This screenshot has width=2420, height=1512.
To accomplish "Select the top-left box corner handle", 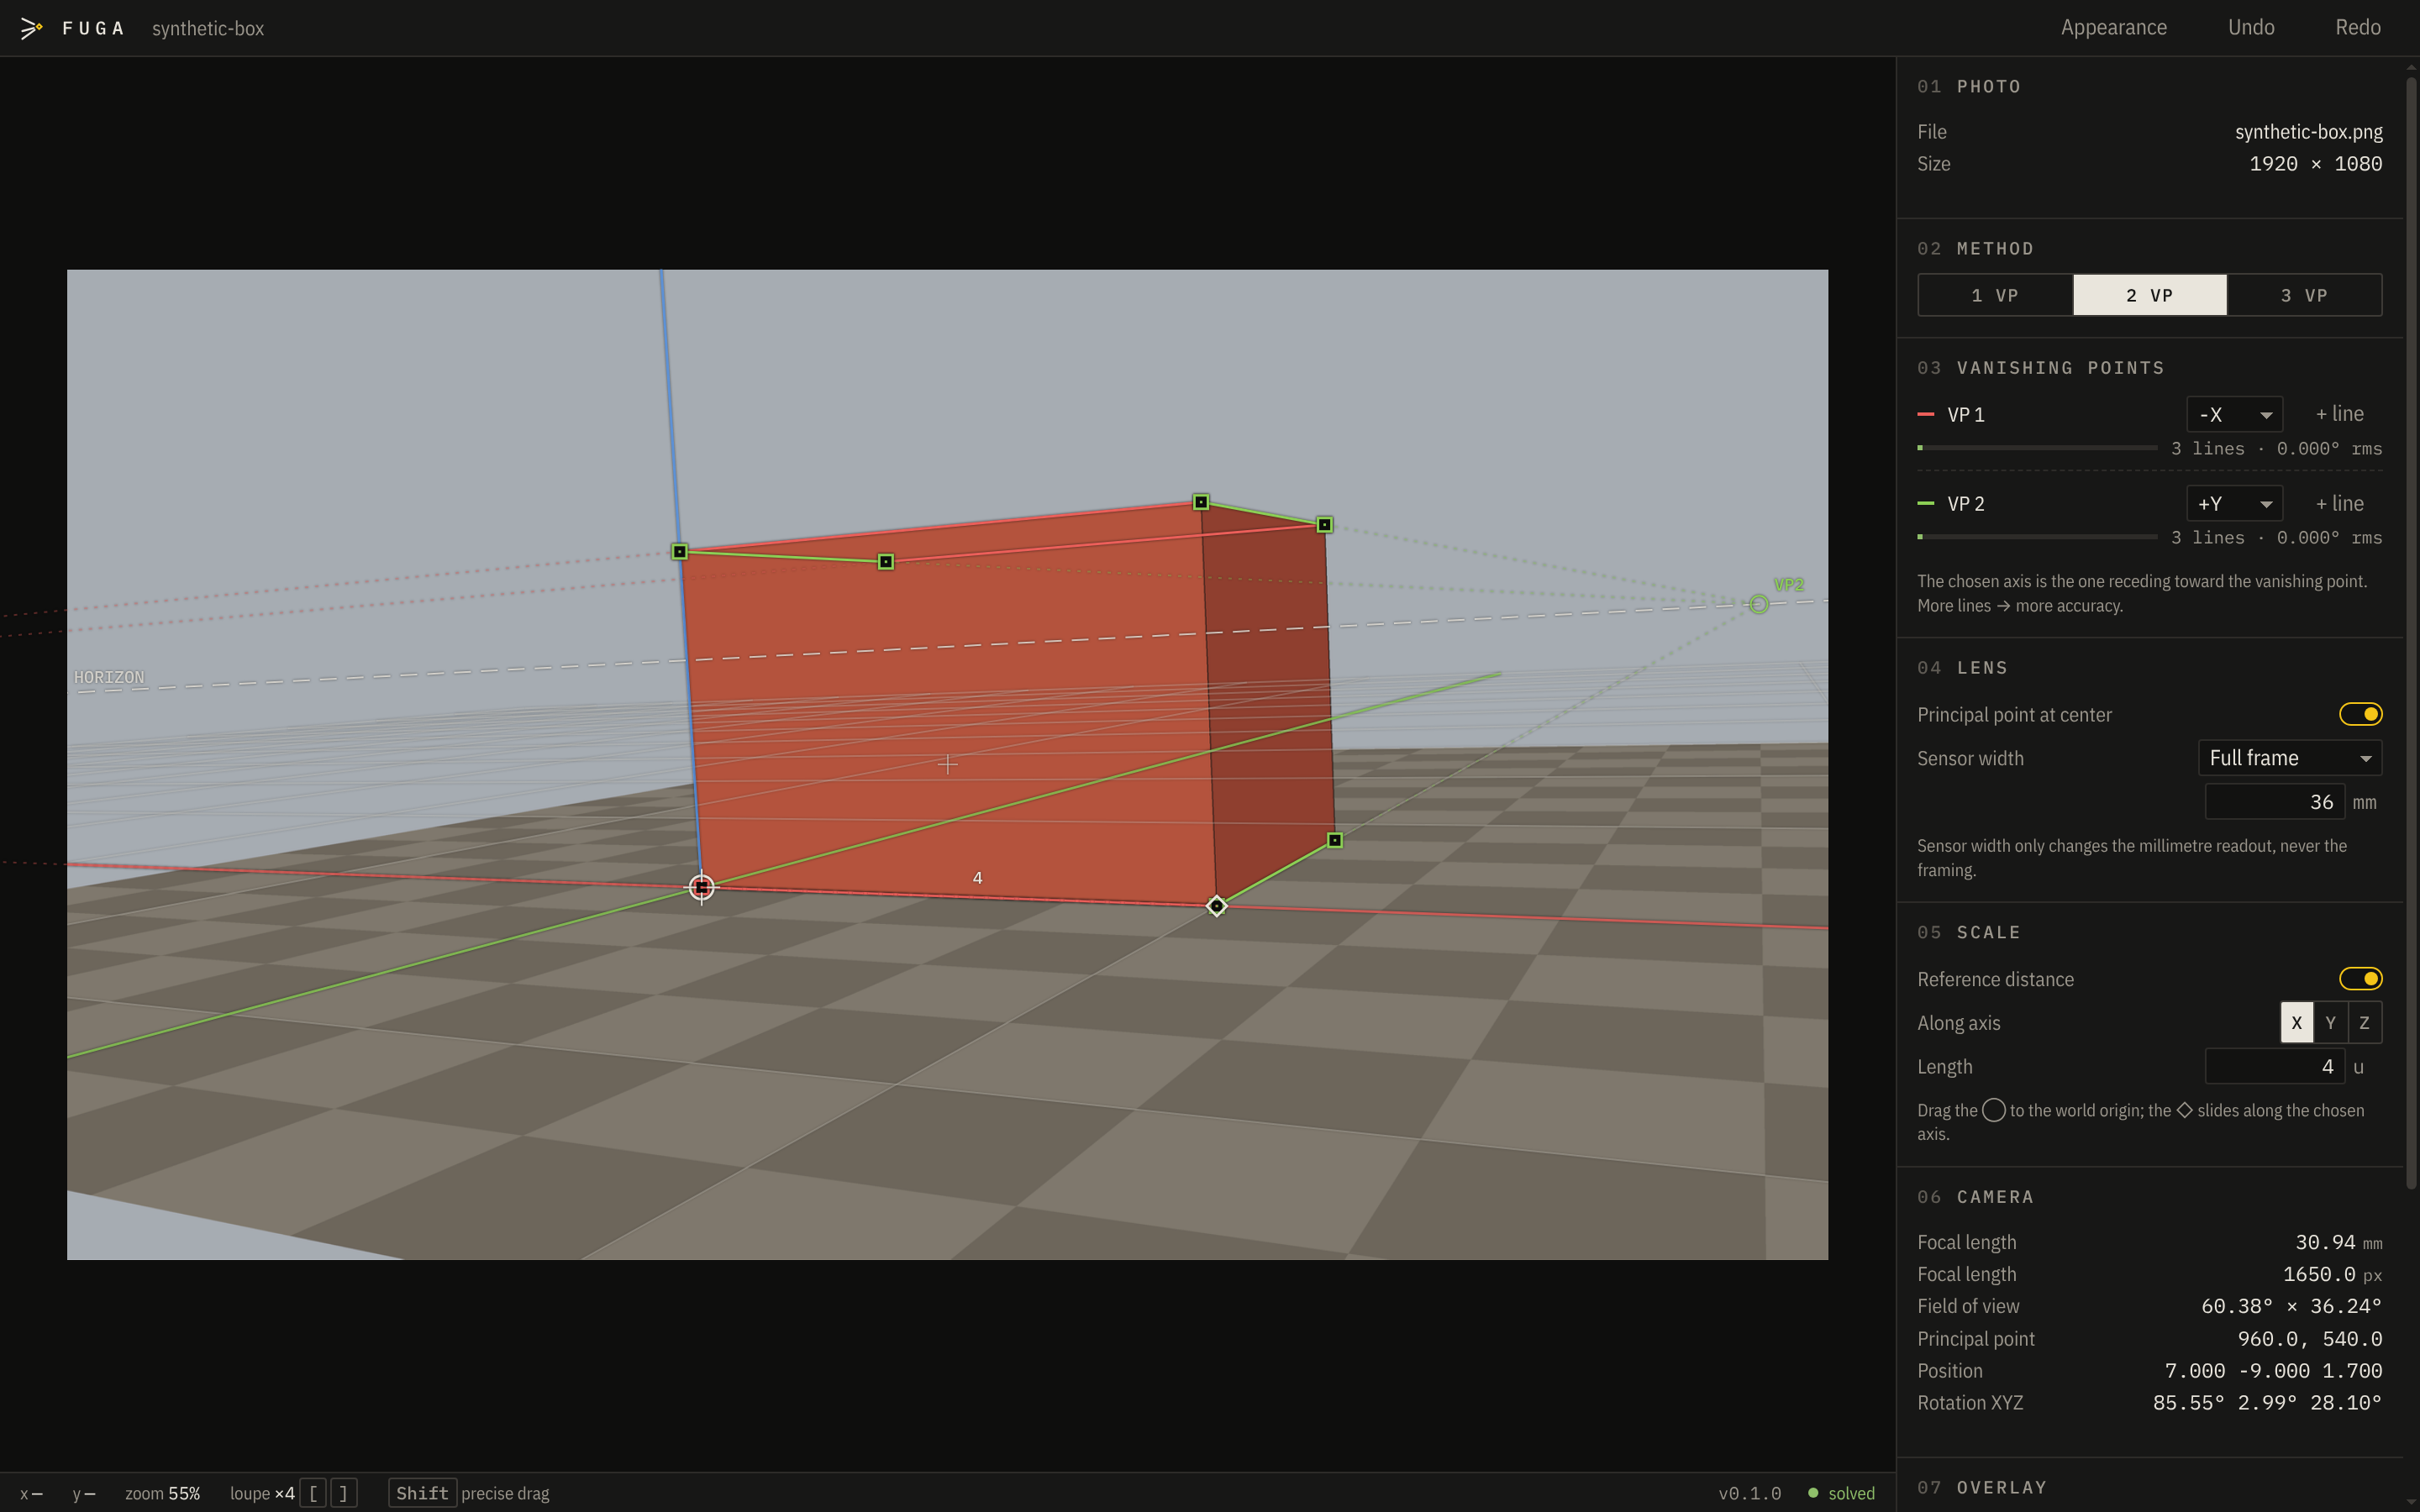I will pos(679,551).
